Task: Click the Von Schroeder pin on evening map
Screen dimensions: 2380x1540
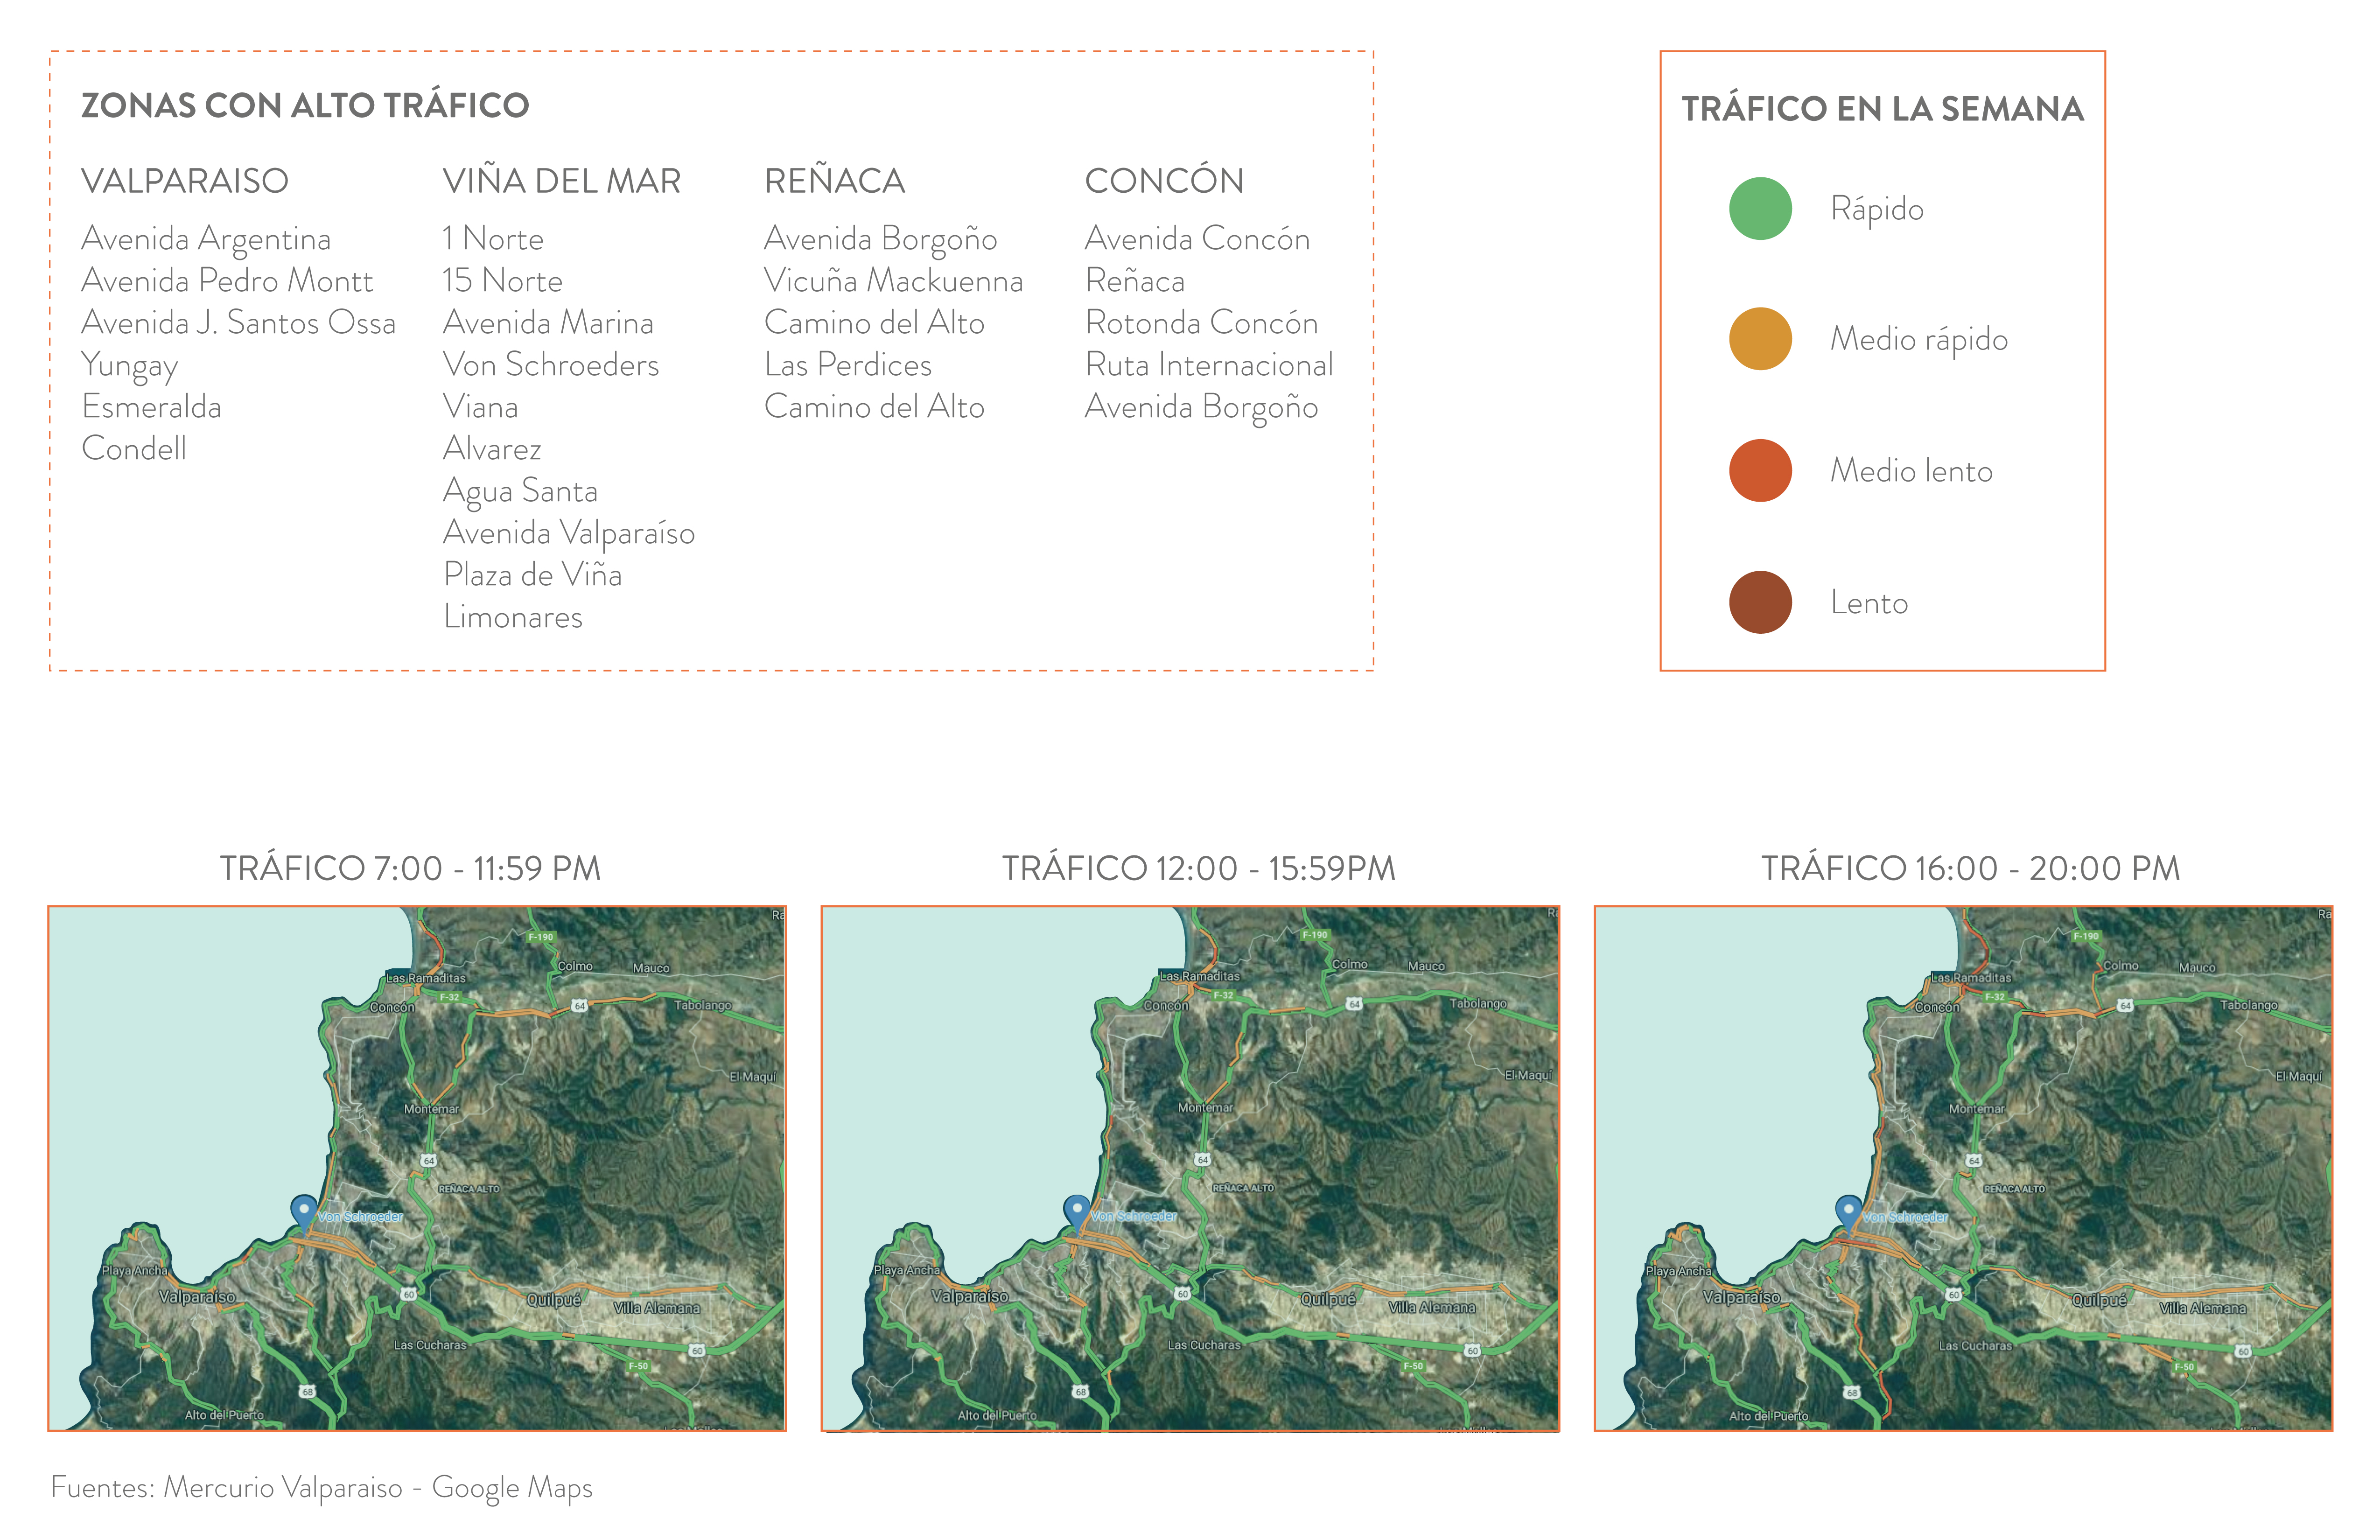Action: (1848, 1211)
